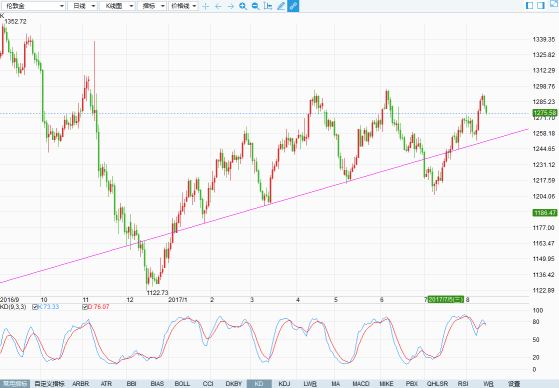Viewport: 559px width, 388px height.
Task: Click the 1122.89 price axis label
Action: tap(544, 290)
